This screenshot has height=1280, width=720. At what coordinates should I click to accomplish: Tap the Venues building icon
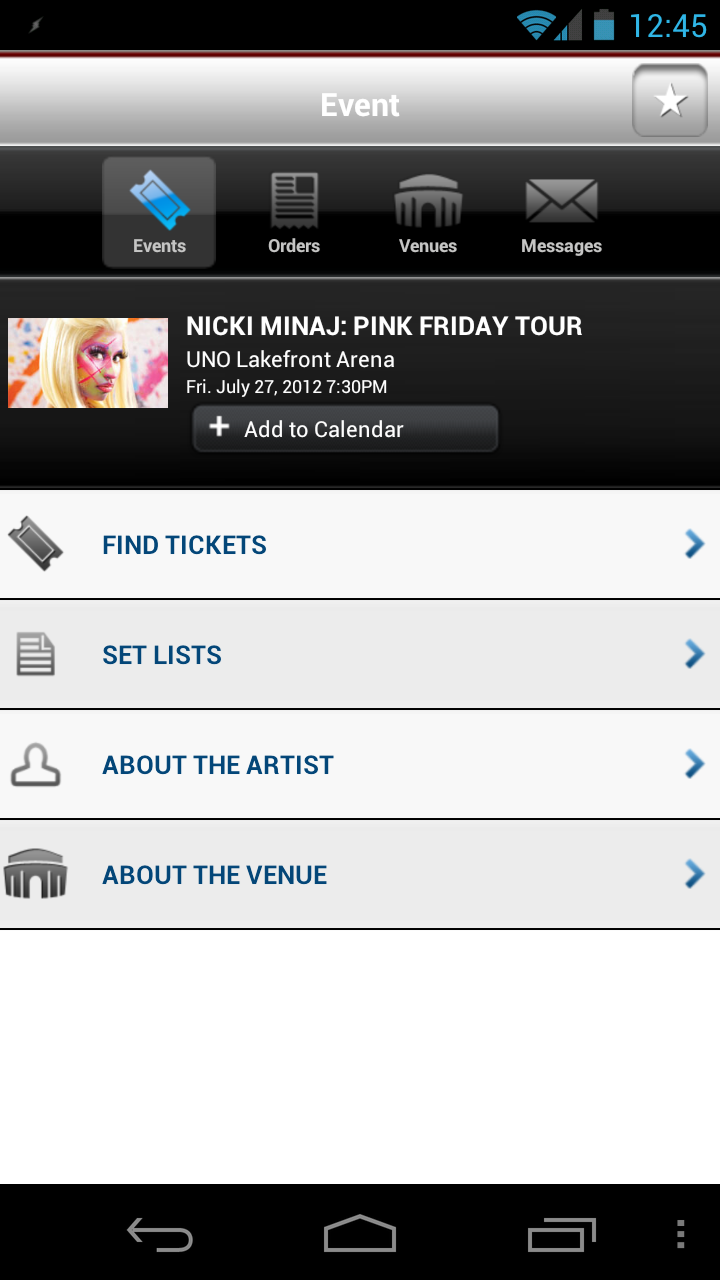click(x=428, y=200)
